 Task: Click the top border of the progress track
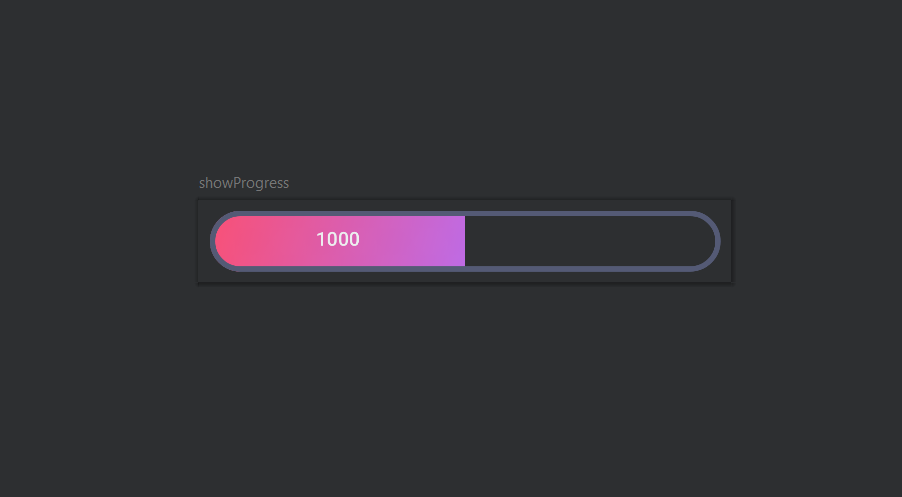pyautogui.click(x=465, y=213)
